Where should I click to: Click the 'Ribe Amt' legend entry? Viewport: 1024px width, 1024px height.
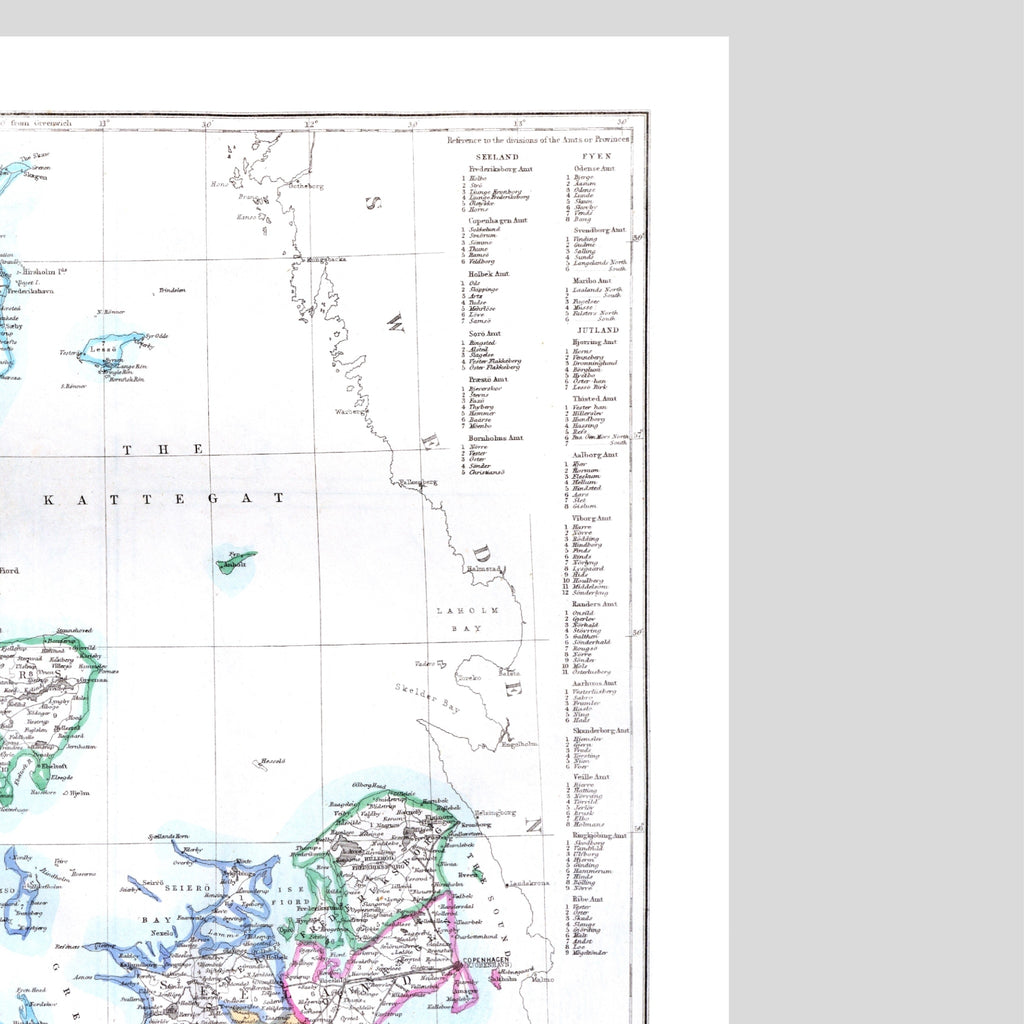588,899
